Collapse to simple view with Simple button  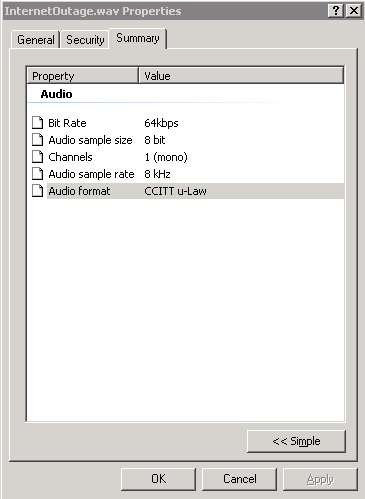tap(296, 441)
